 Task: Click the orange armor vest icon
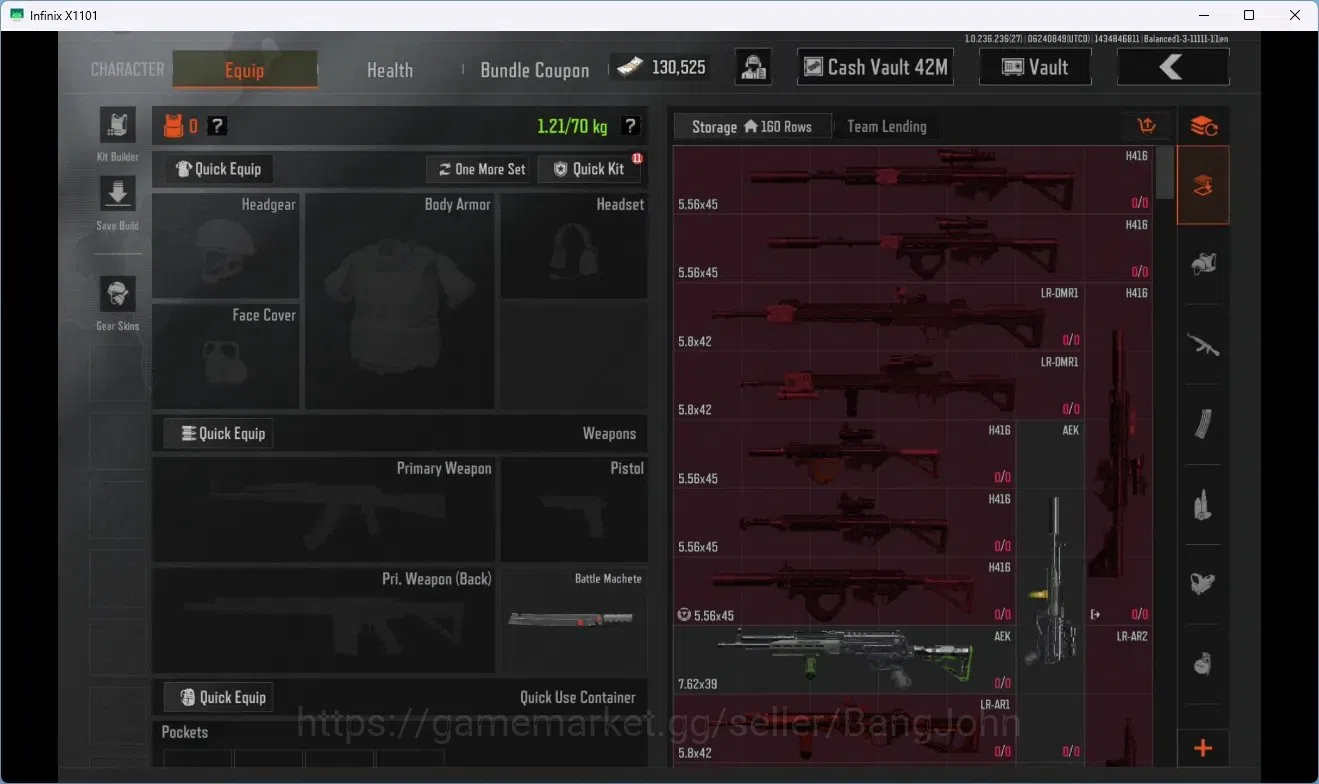point(173,126)
